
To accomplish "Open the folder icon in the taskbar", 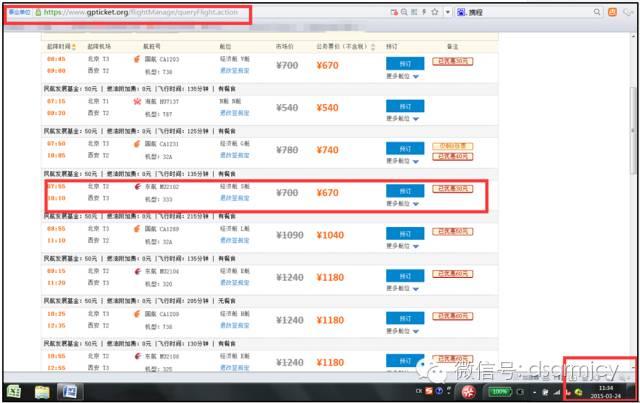I will [43, 391].
